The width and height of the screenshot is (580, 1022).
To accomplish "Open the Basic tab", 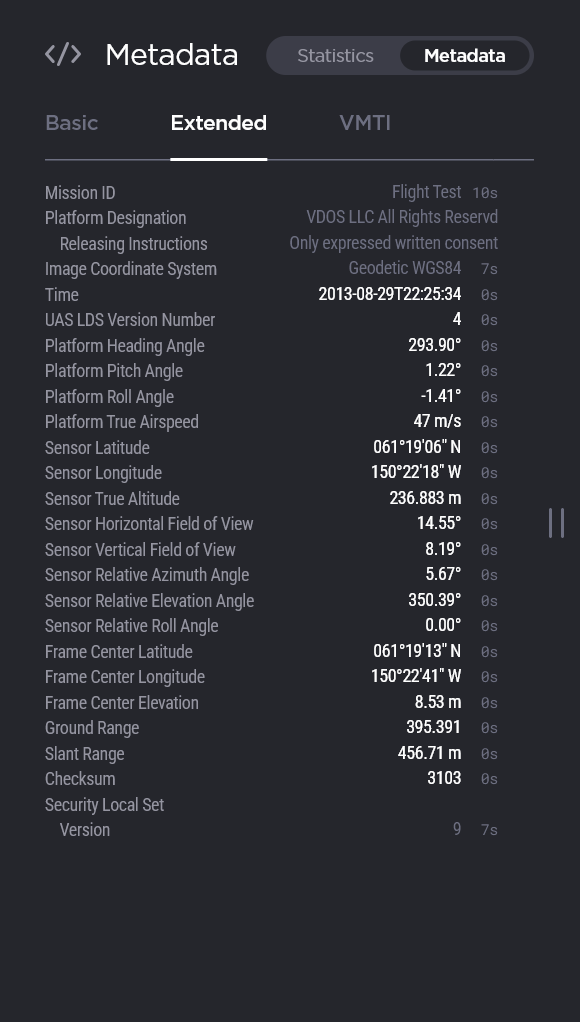I will [72, 123].
